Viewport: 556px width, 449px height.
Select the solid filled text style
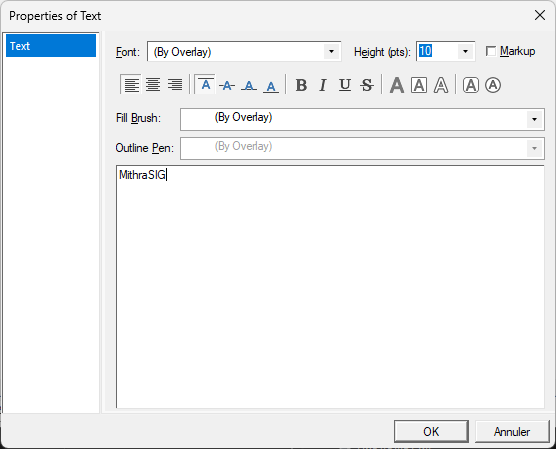click(x=397, y=85)
